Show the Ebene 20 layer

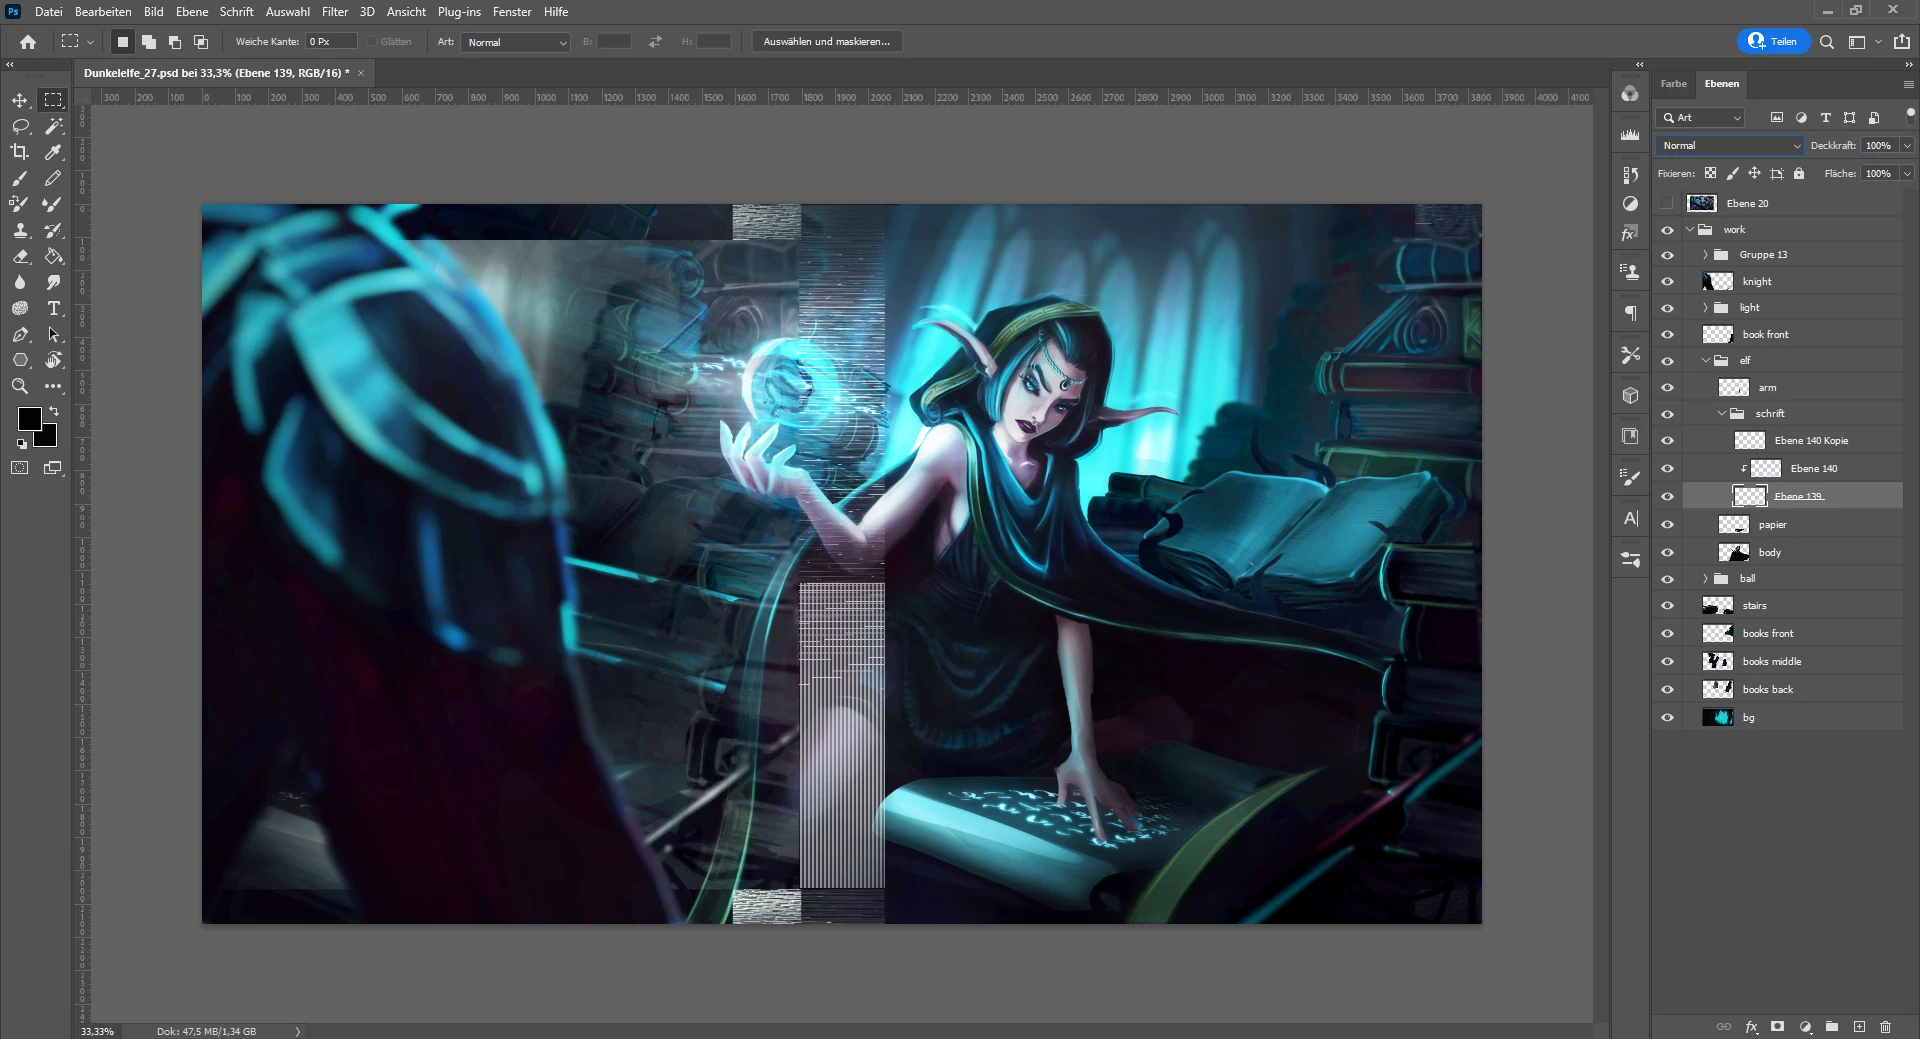[1667, 204]
